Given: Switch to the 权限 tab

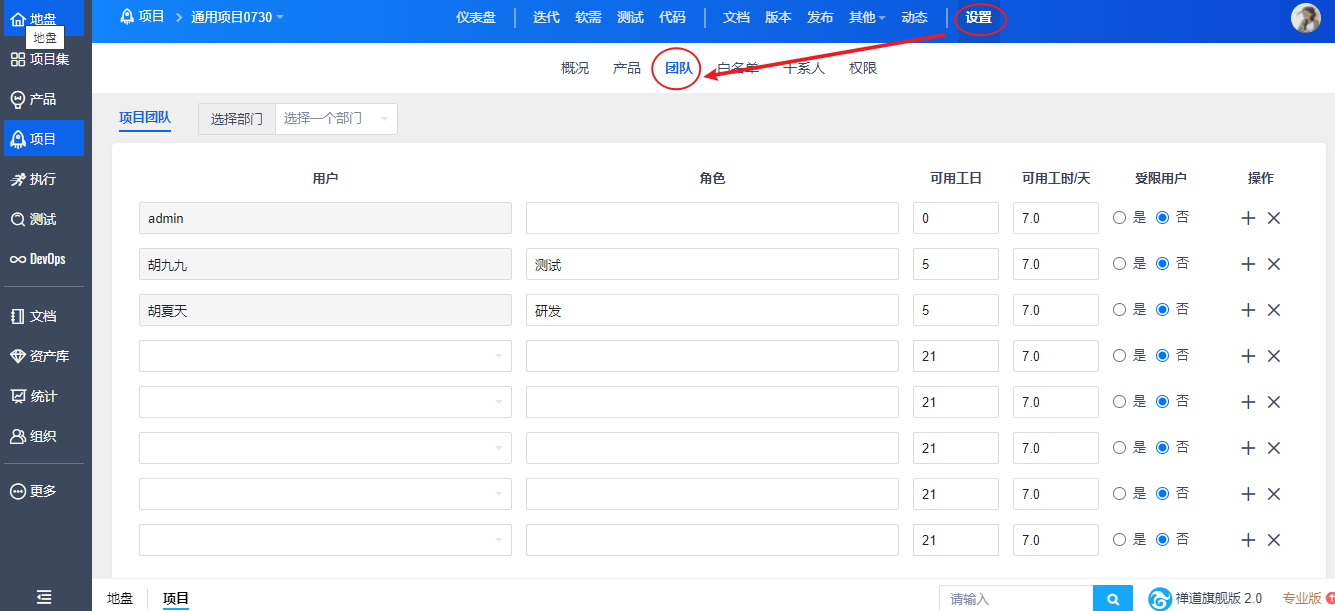Looking at the screenshot, I should [863, 68].
